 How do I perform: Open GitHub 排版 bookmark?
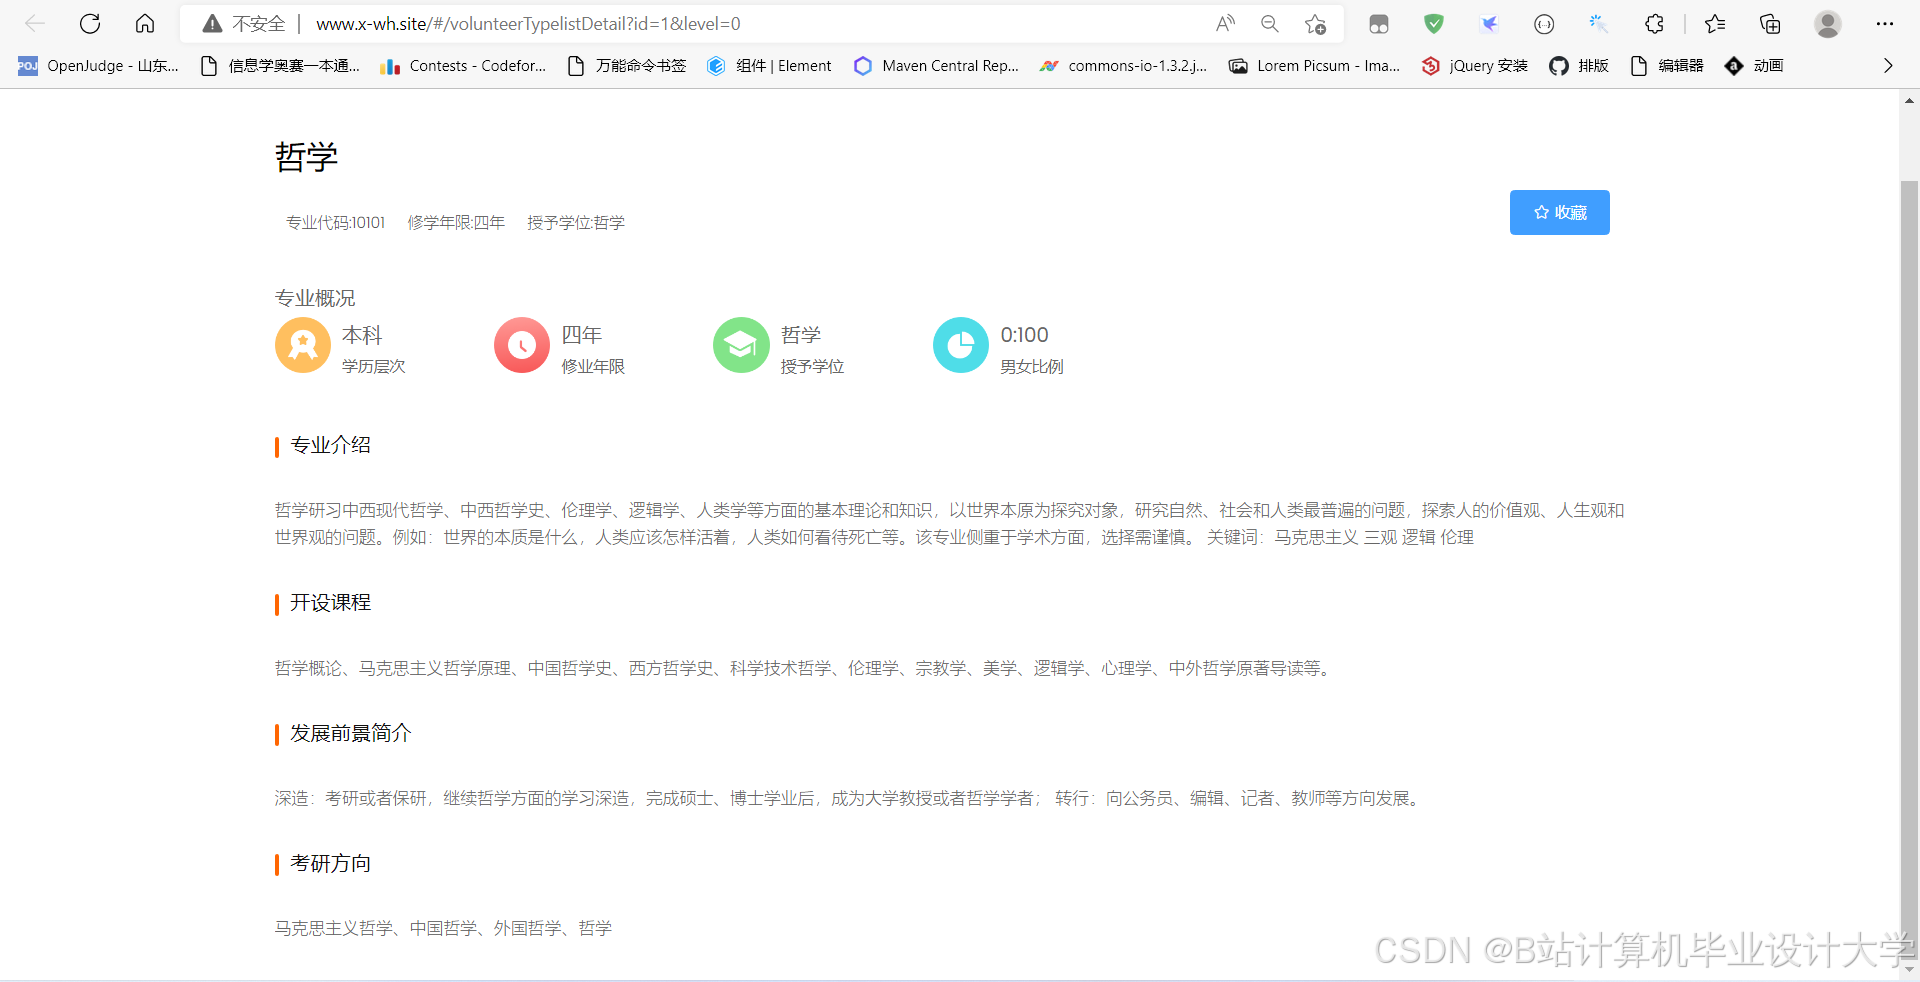(1579, 66)
